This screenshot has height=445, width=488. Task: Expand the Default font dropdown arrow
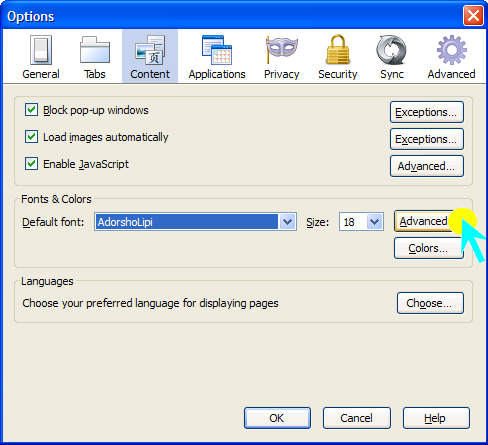click(x=287, y=222)
